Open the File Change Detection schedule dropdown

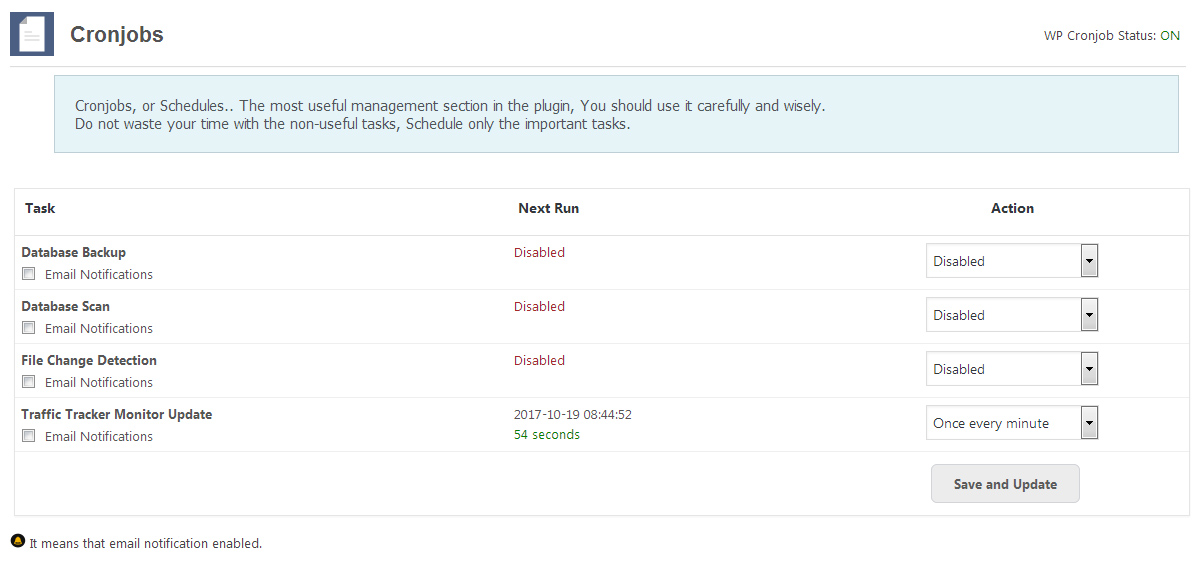click(x=1011, y=369)
